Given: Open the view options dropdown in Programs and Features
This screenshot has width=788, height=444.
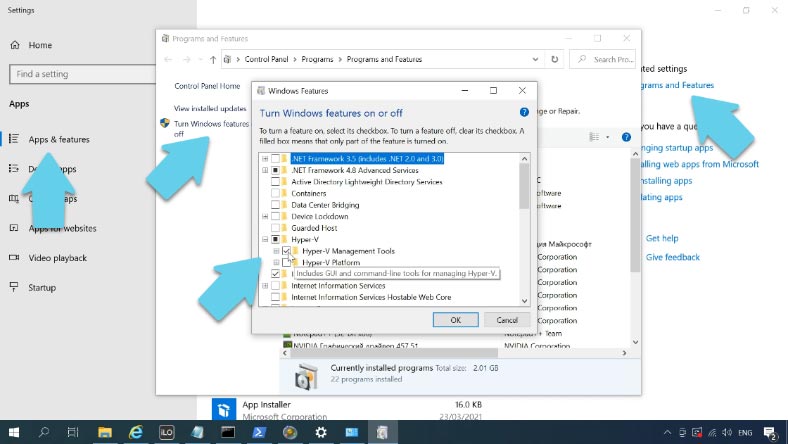Looking at the screenshot, I should tap(607, 137).
